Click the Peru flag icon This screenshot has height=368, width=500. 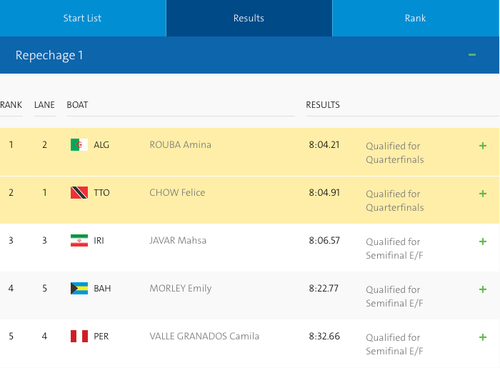pos(79,336)
